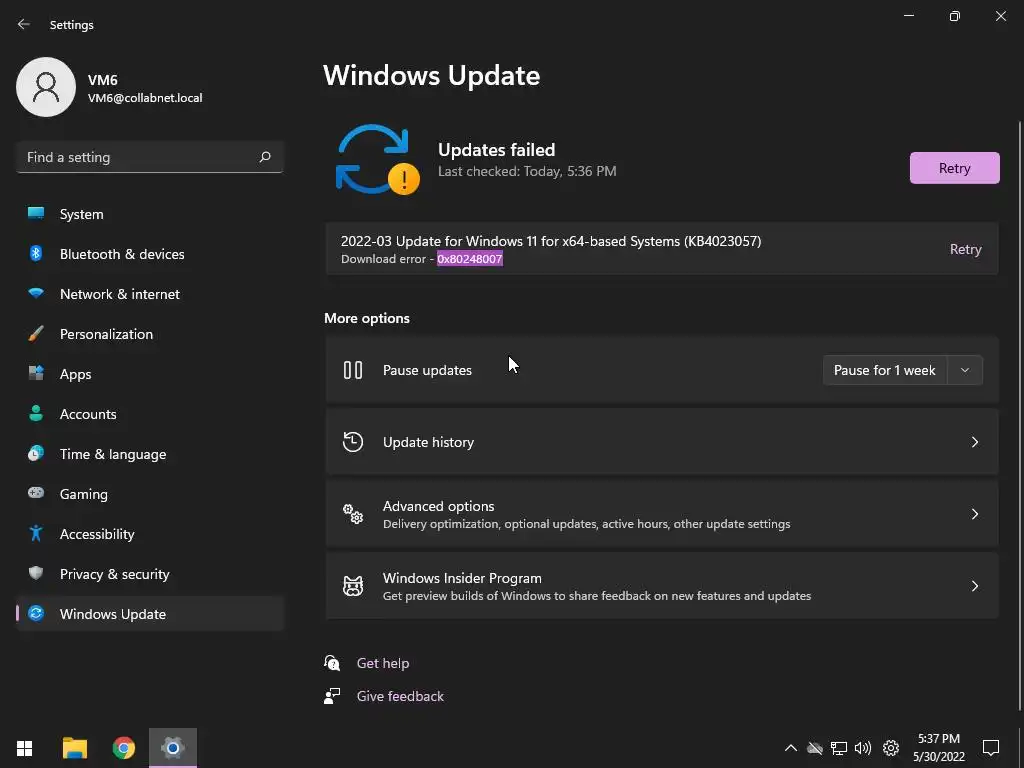Viewport: 1024px width, 768px height.
Task: Click the back arrow in Settings header
Action: click(x=24, y=24)
